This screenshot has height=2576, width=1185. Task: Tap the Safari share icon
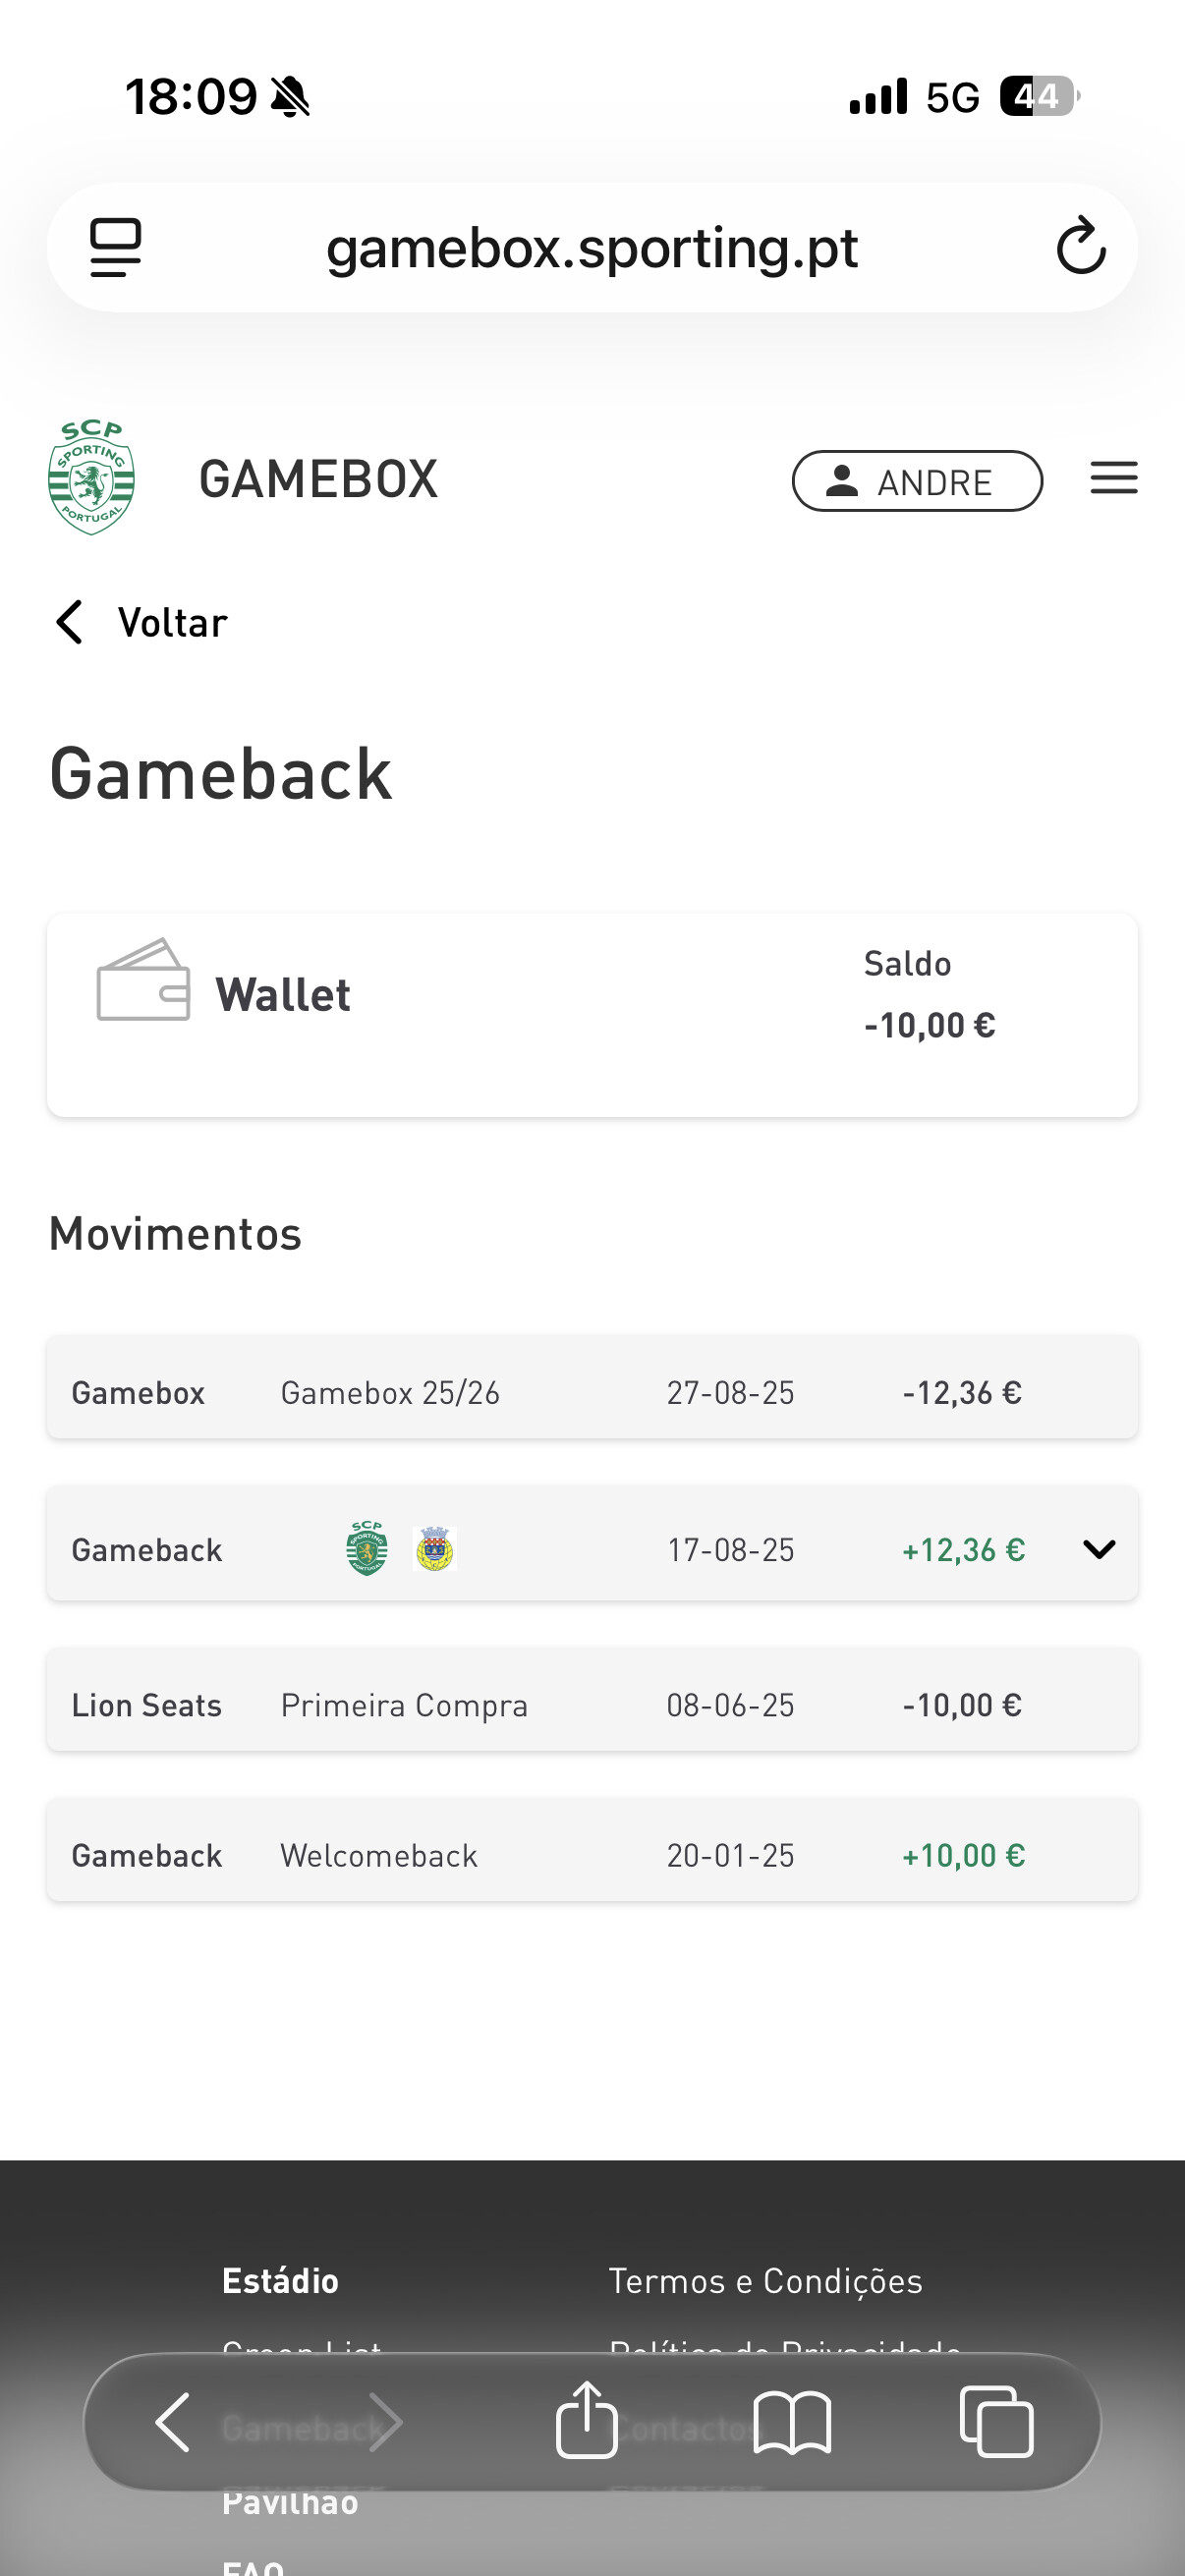click(586, 2420)
